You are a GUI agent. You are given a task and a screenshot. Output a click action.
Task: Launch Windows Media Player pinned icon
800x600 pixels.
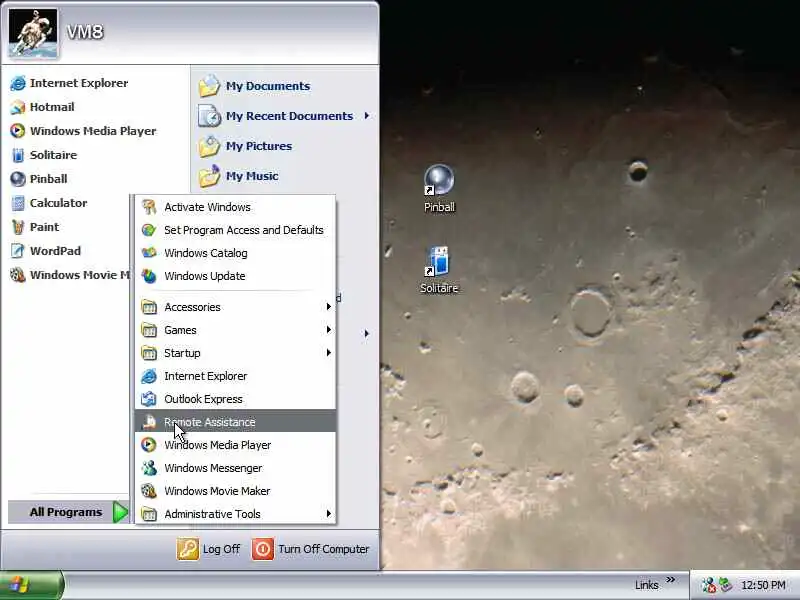tap(18, 131)
